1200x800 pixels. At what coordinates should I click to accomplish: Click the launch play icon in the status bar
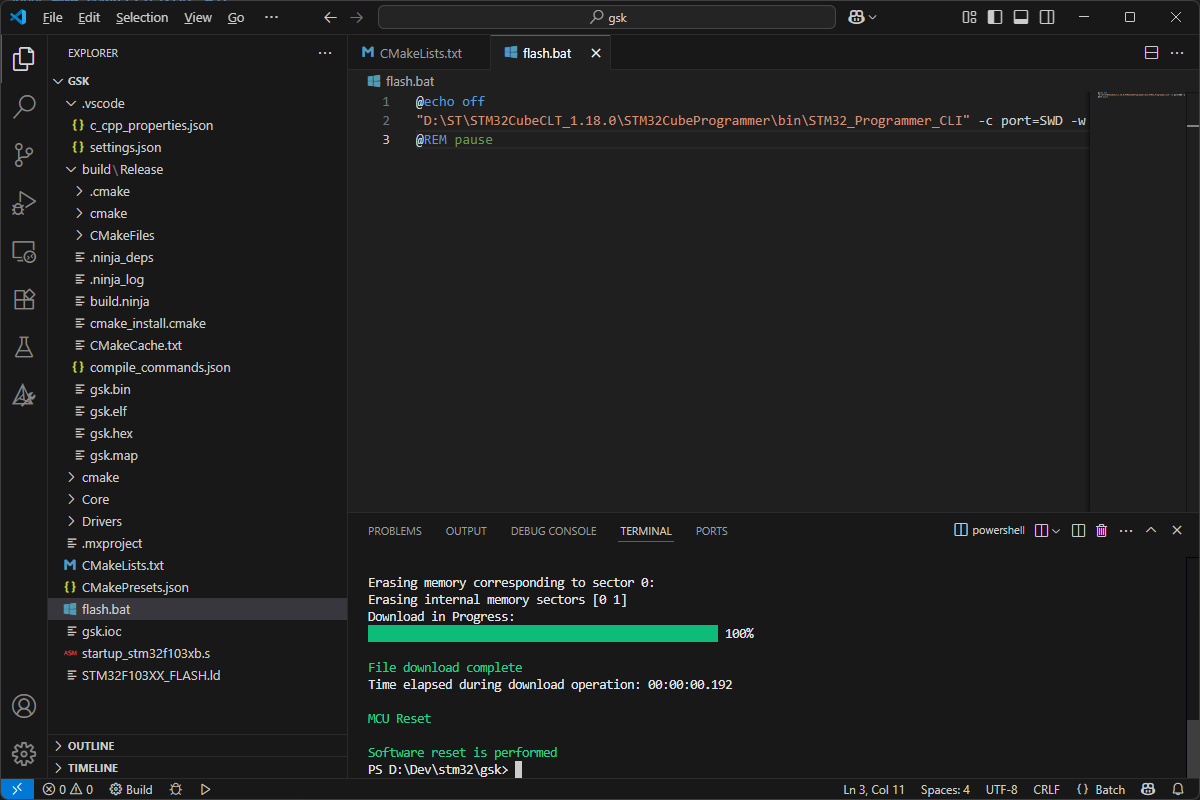(x=205, y=789)
